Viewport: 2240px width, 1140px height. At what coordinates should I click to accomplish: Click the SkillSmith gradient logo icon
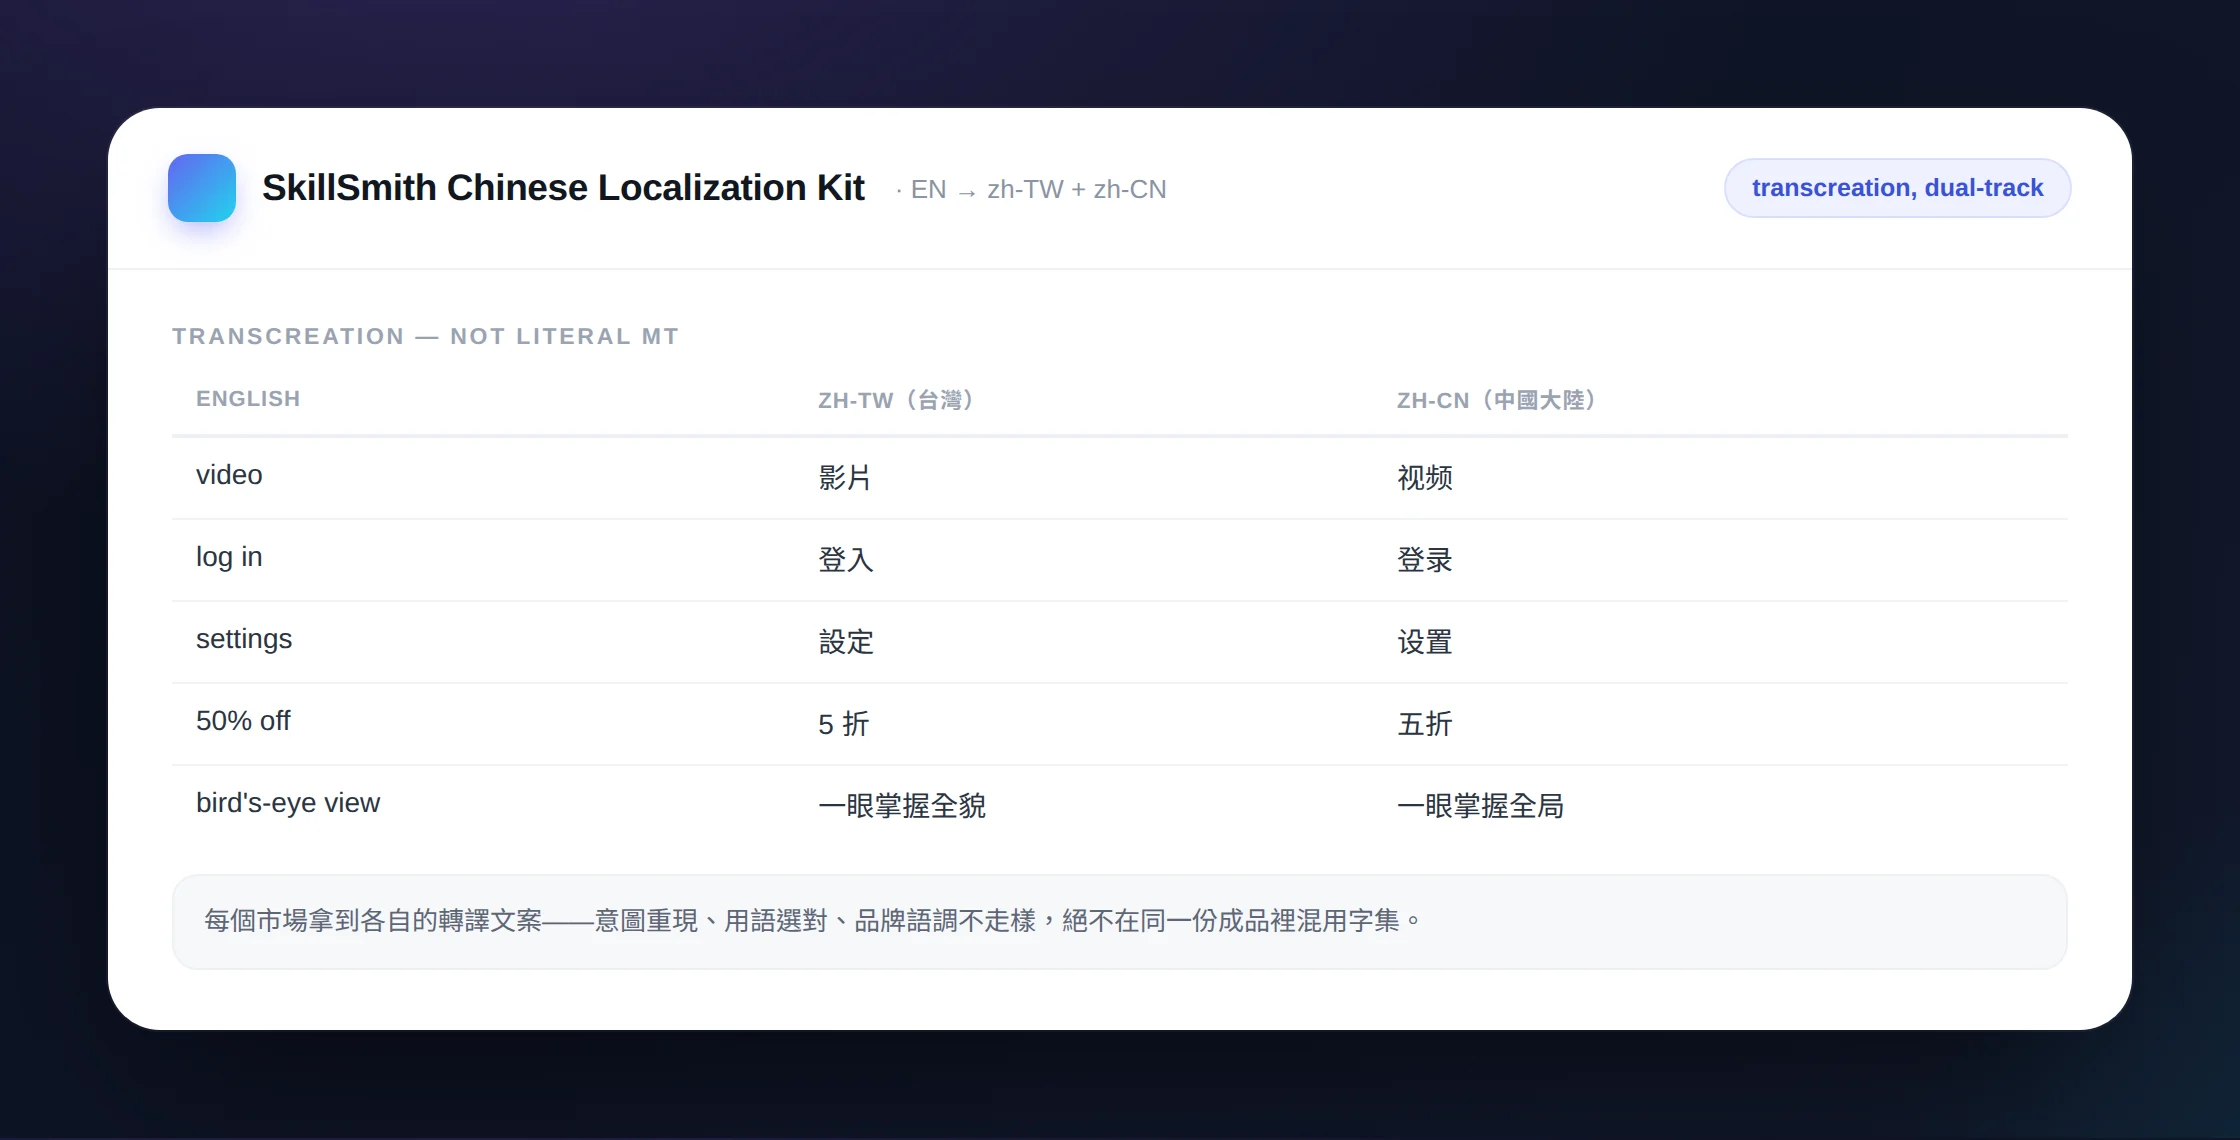tap(202, 188)
